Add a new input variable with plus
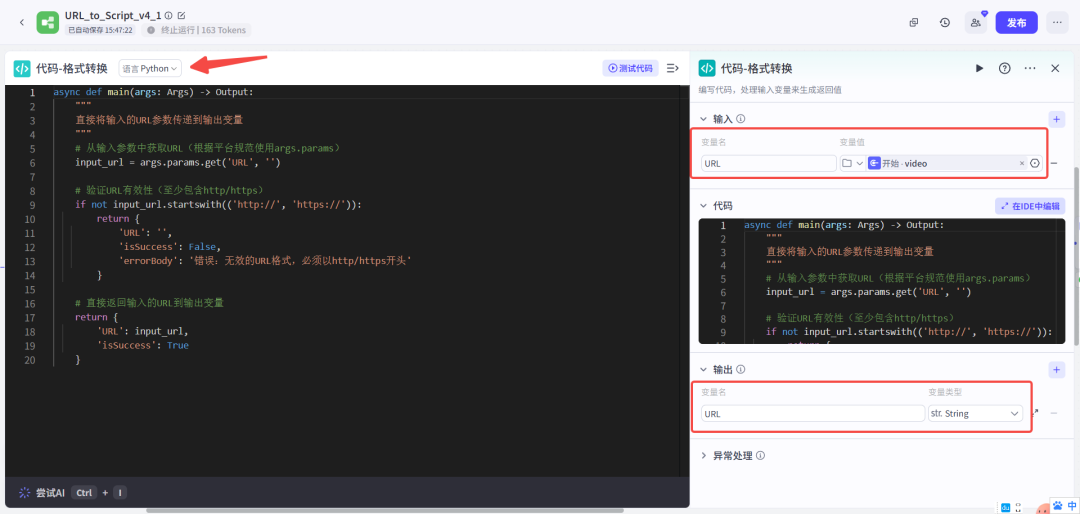Image resolution: width=1080 pixels, height=514 pixels. click(x=1057, y=119)
